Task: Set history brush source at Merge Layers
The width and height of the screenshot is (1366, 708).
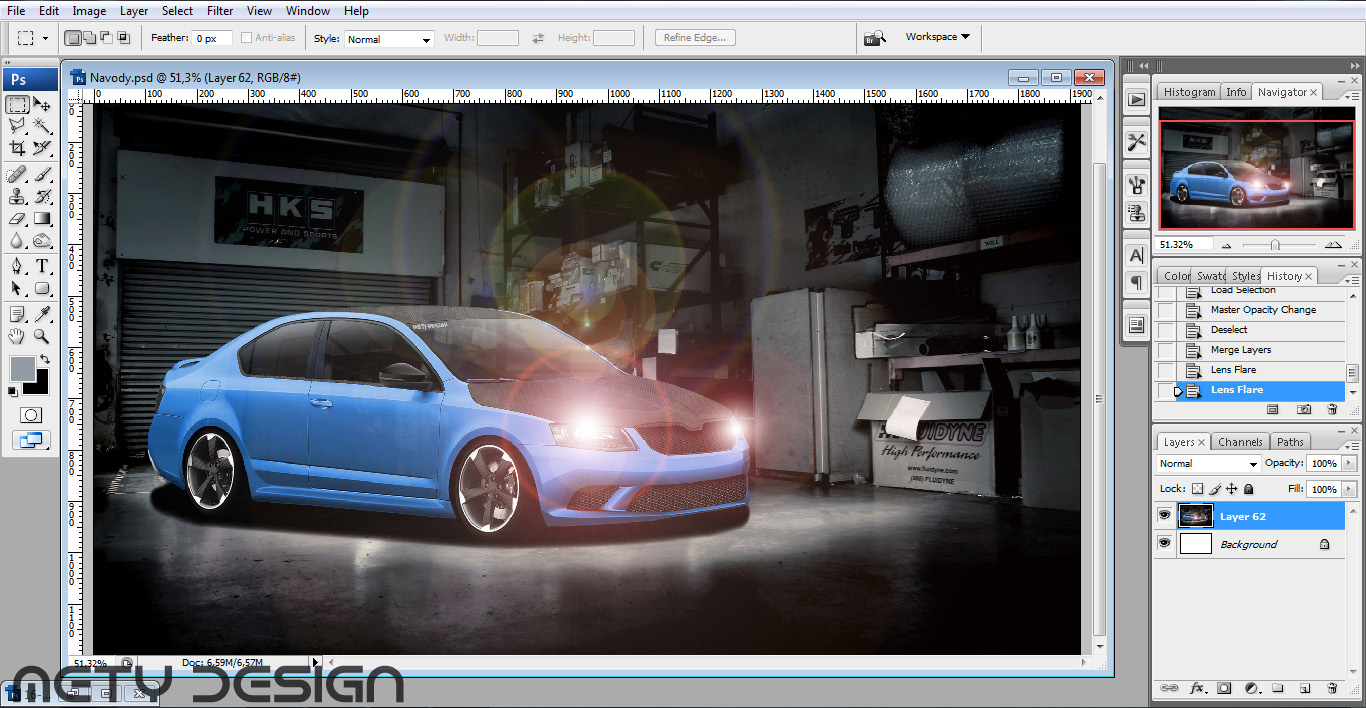Action: pyautogui.click(x=1166, y=350)
